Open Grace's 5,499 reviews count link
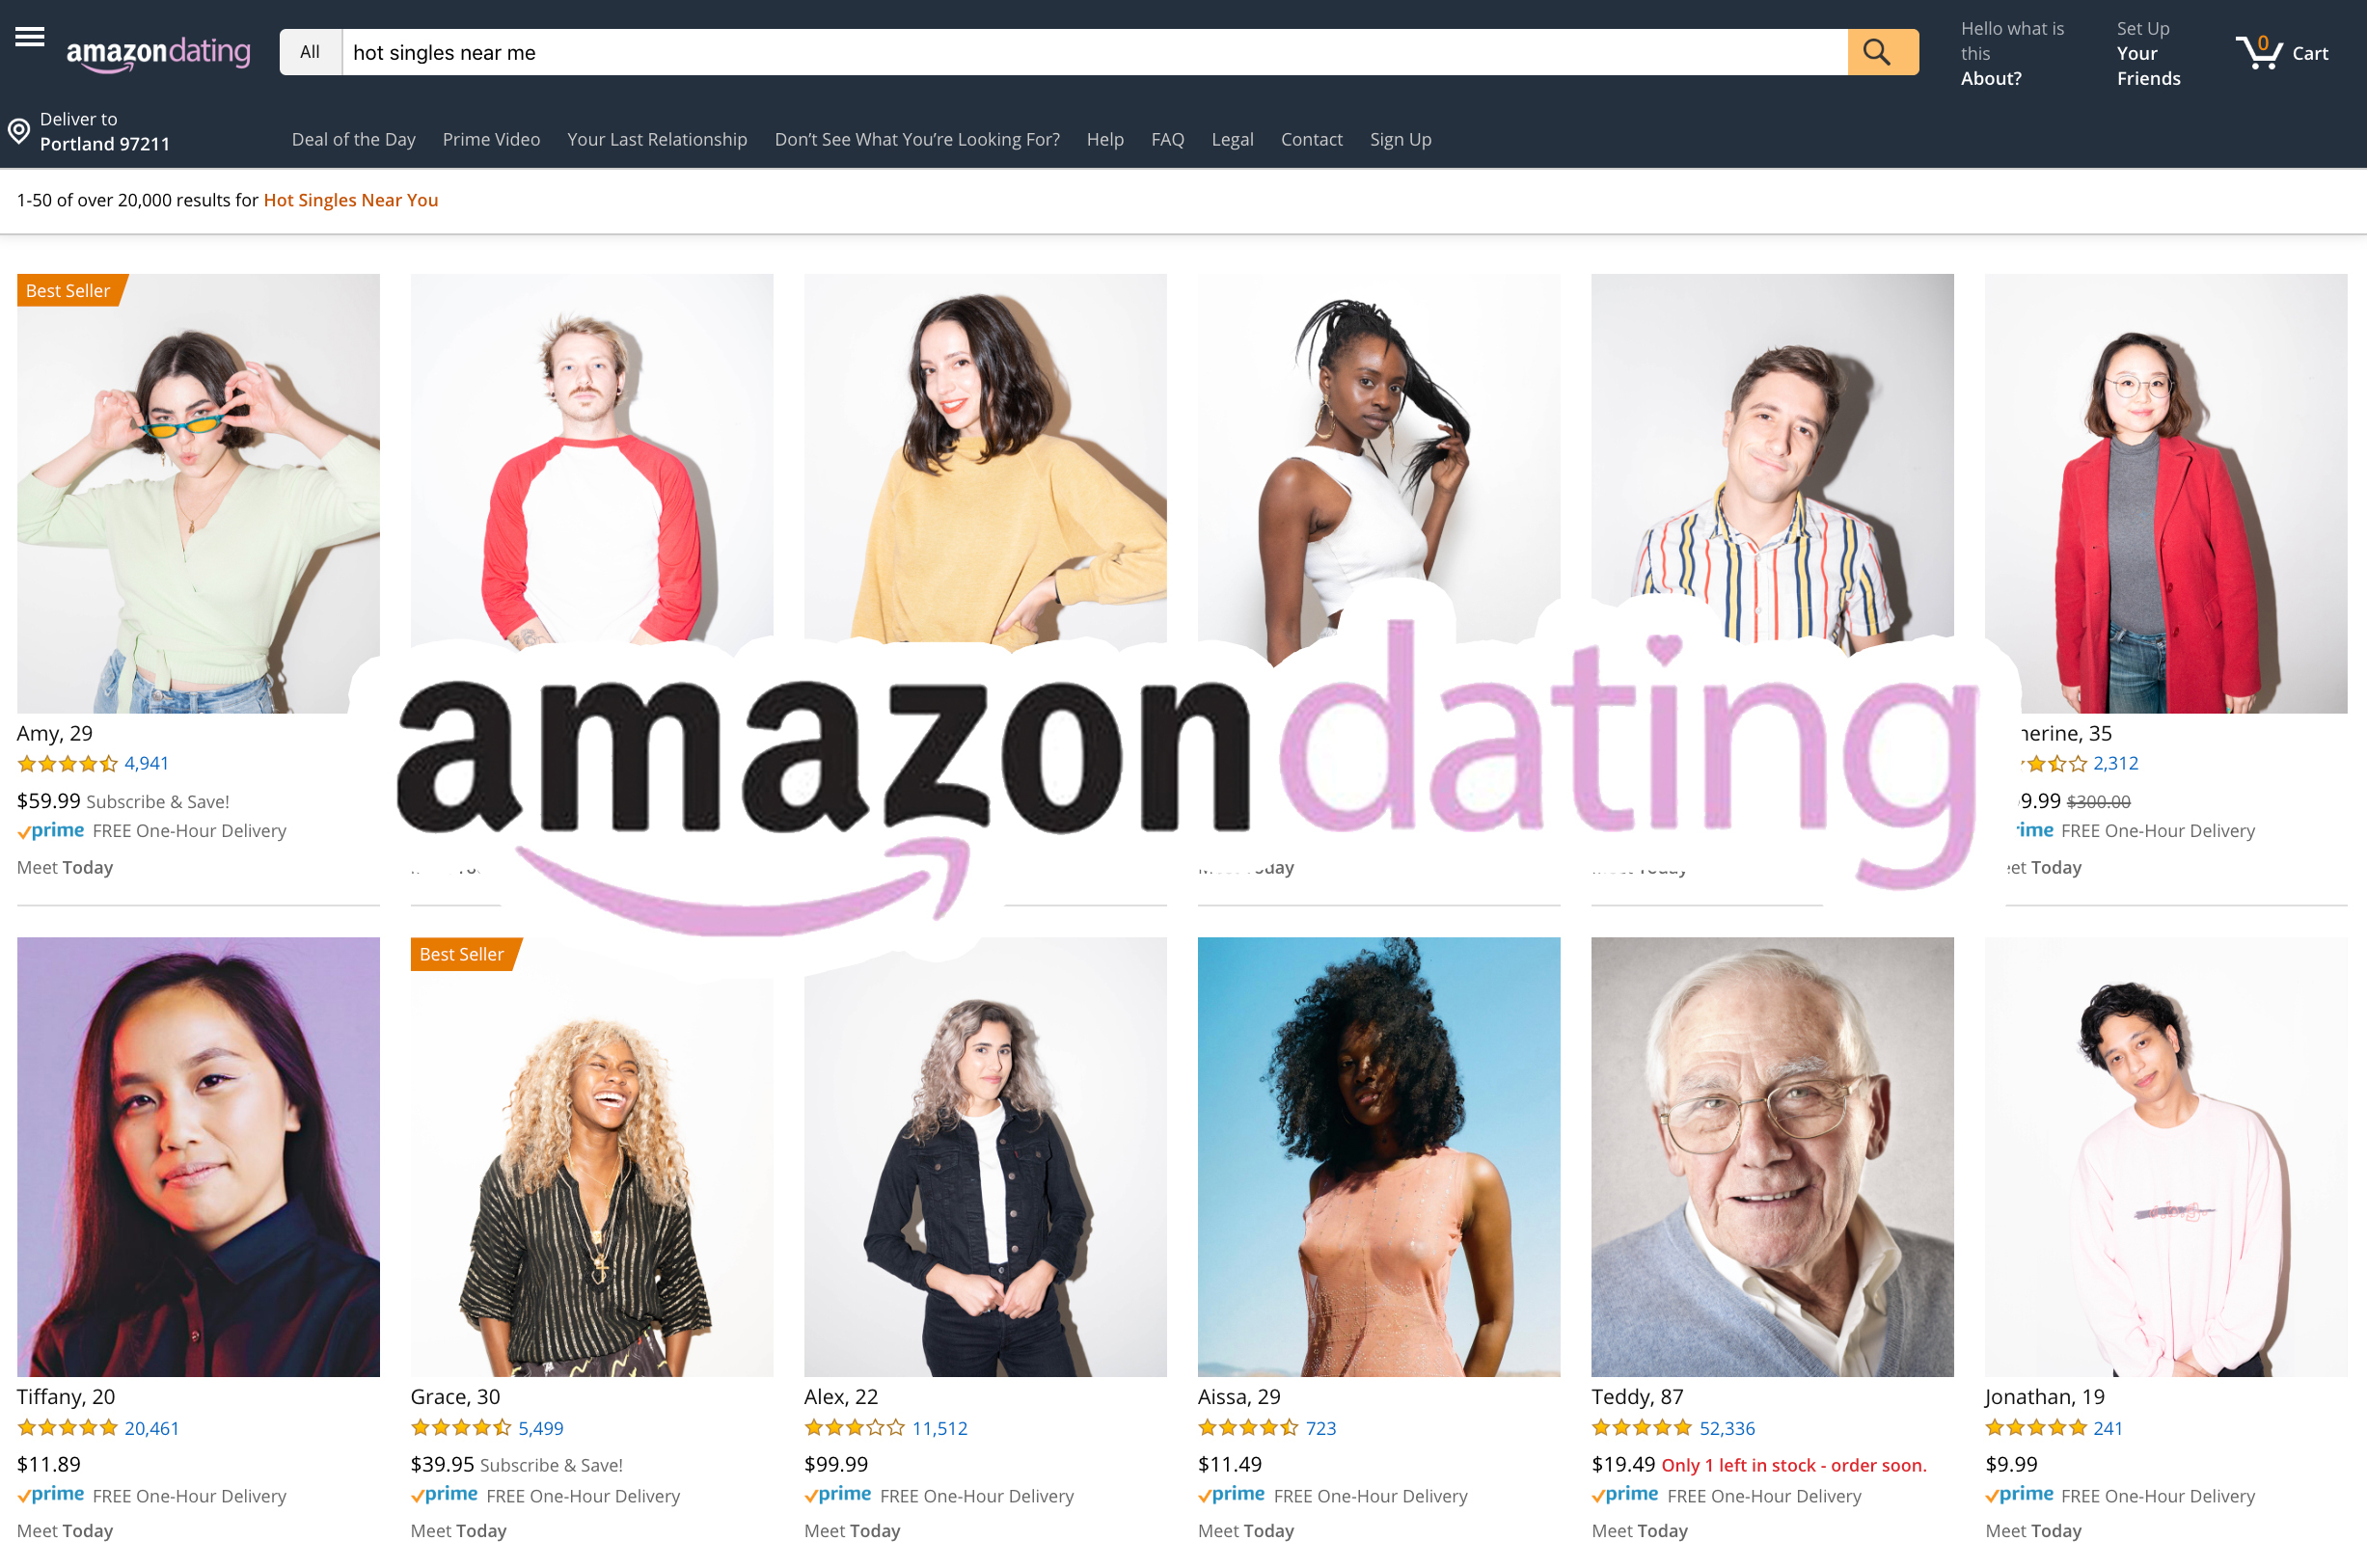The height and width of the screenshot is (1568, 2367). click(x=540, y=1428)
